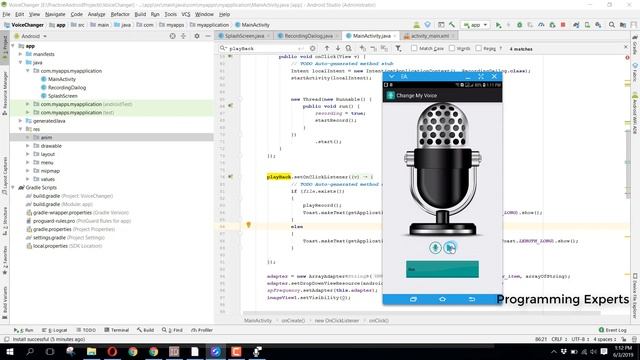
Task: Expand the generatedJava folder
Action: [20, 121]
